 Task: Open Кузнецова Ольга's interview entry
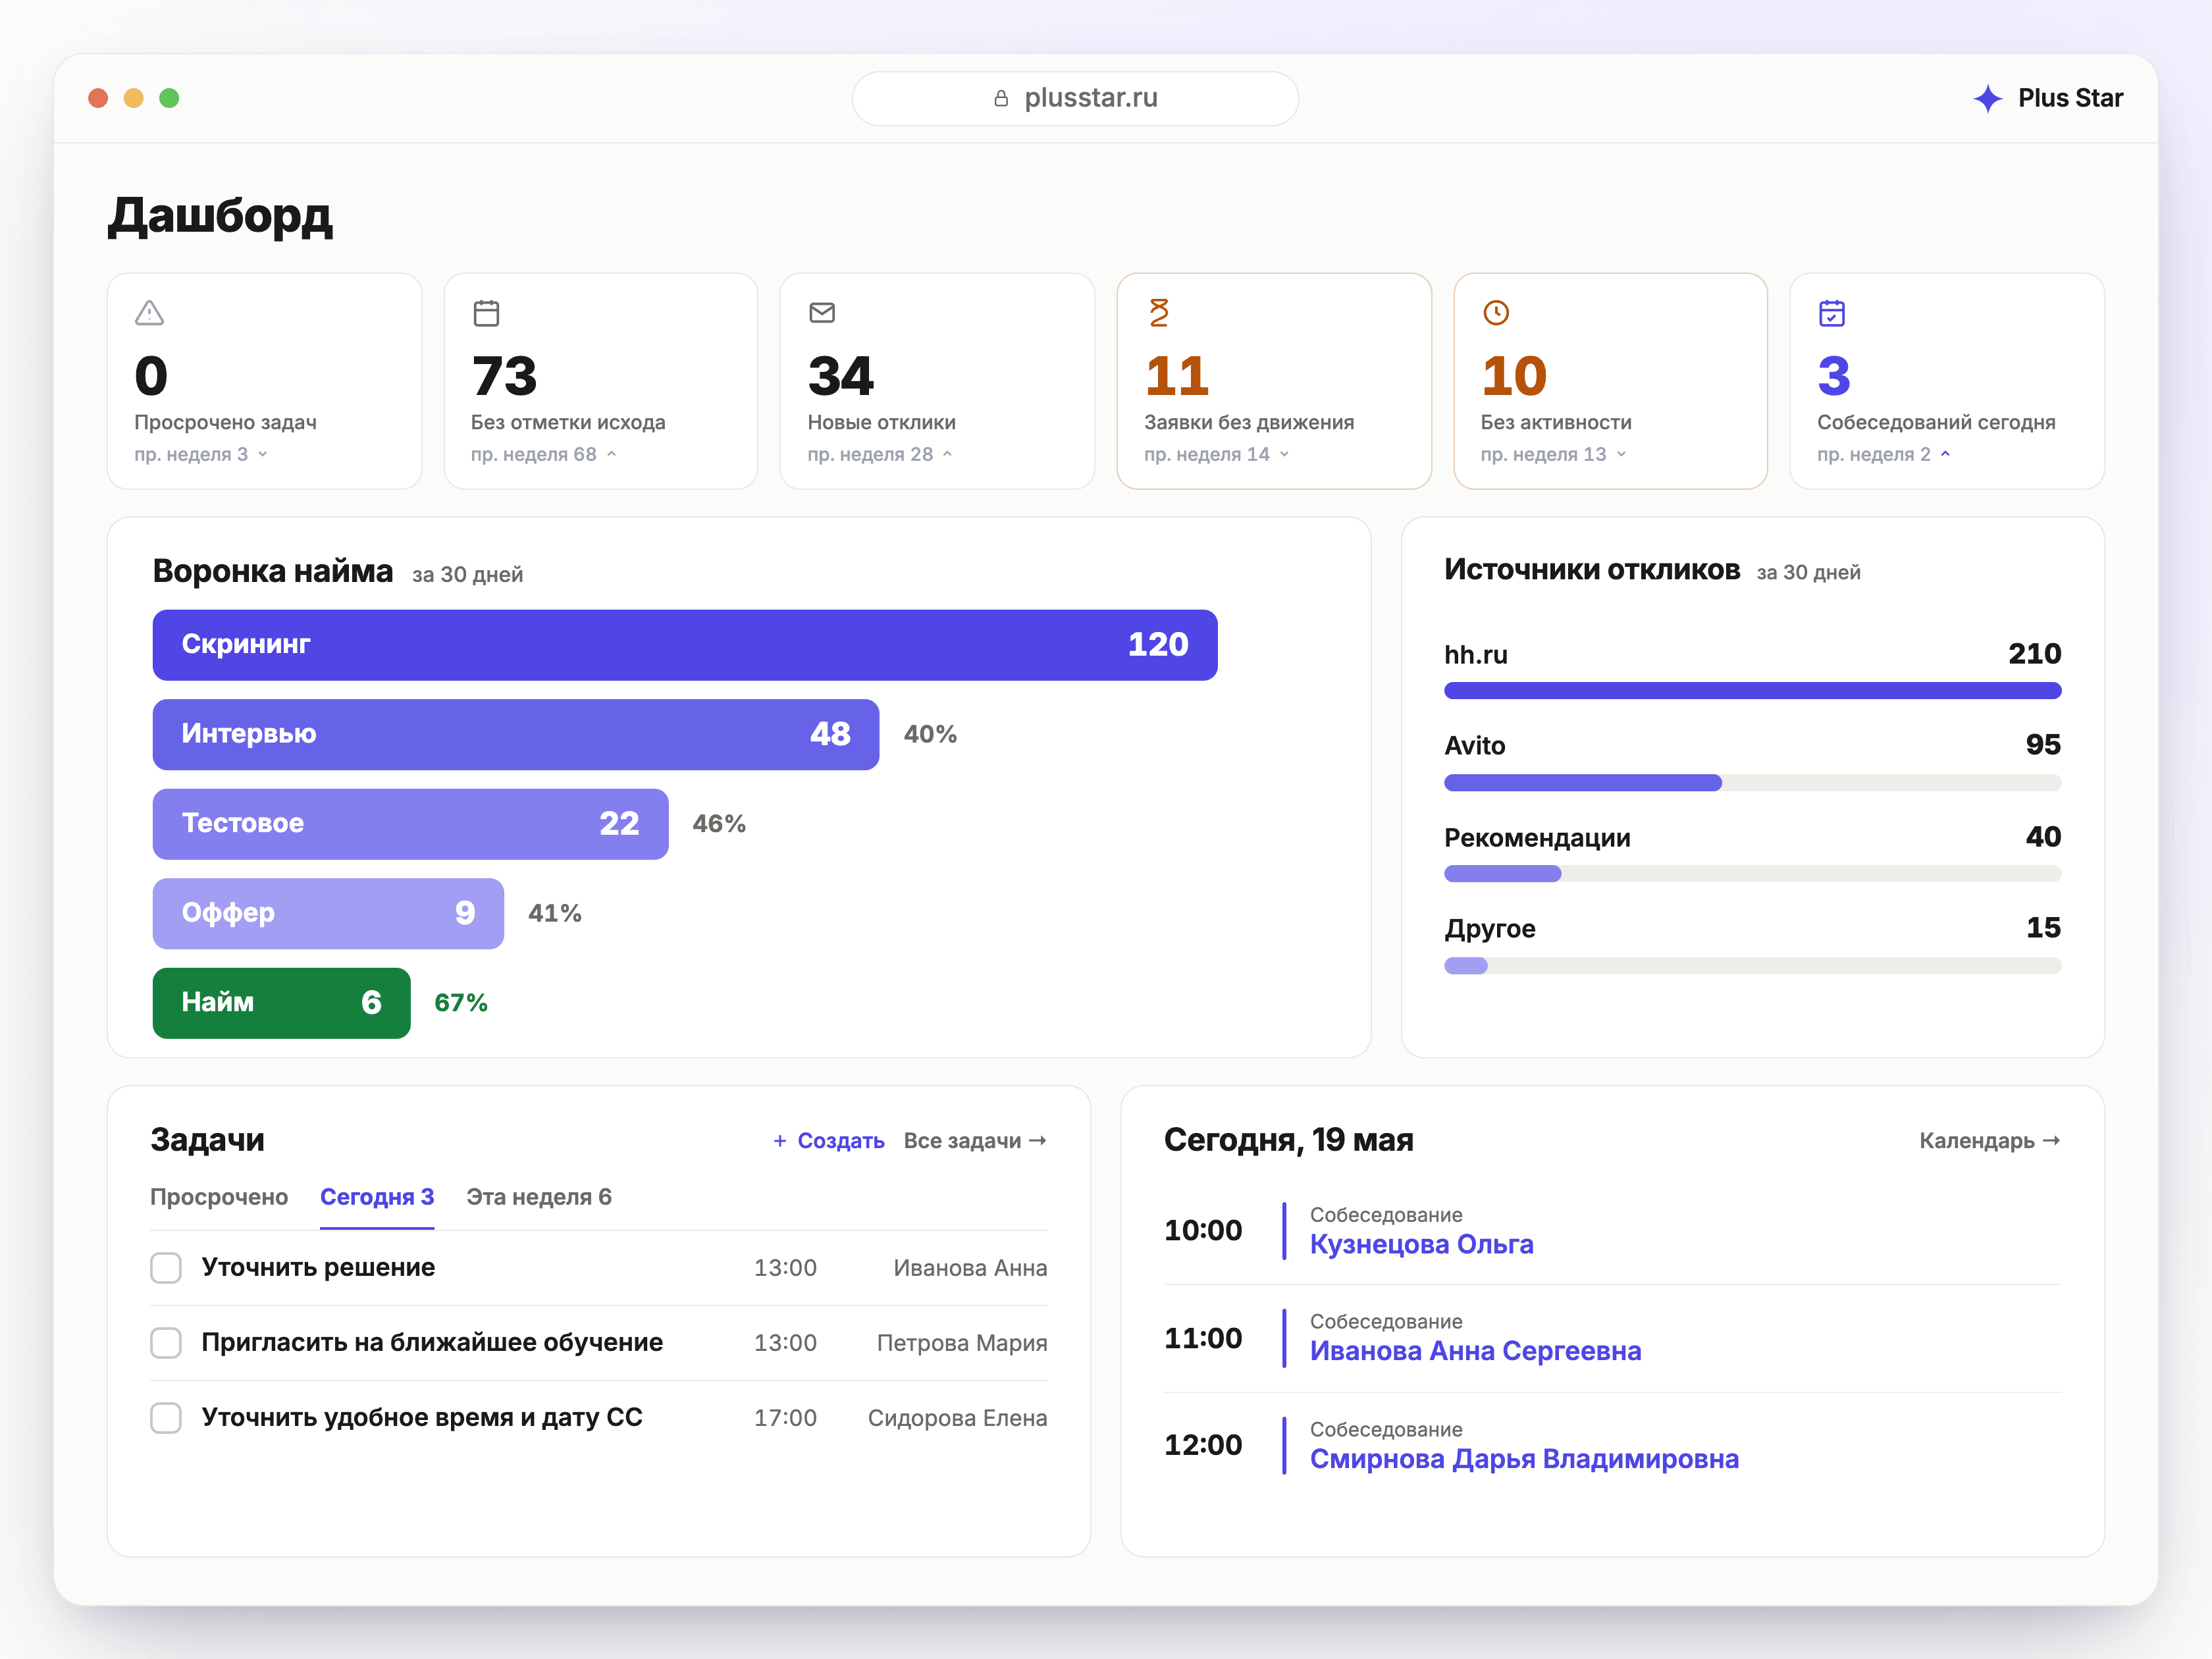coord(1421,1245)
